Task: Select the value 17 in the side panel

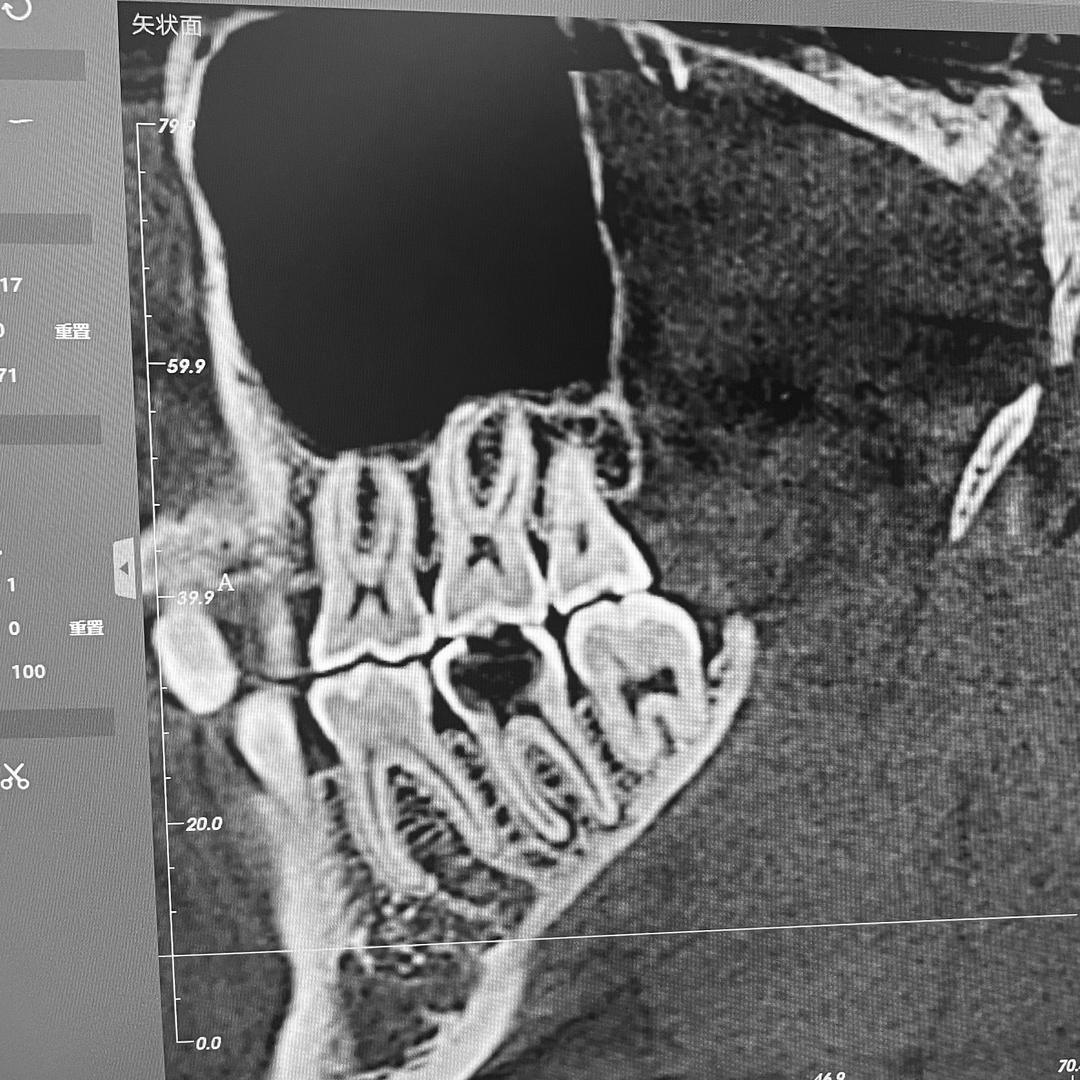Action: coord(11,285)
